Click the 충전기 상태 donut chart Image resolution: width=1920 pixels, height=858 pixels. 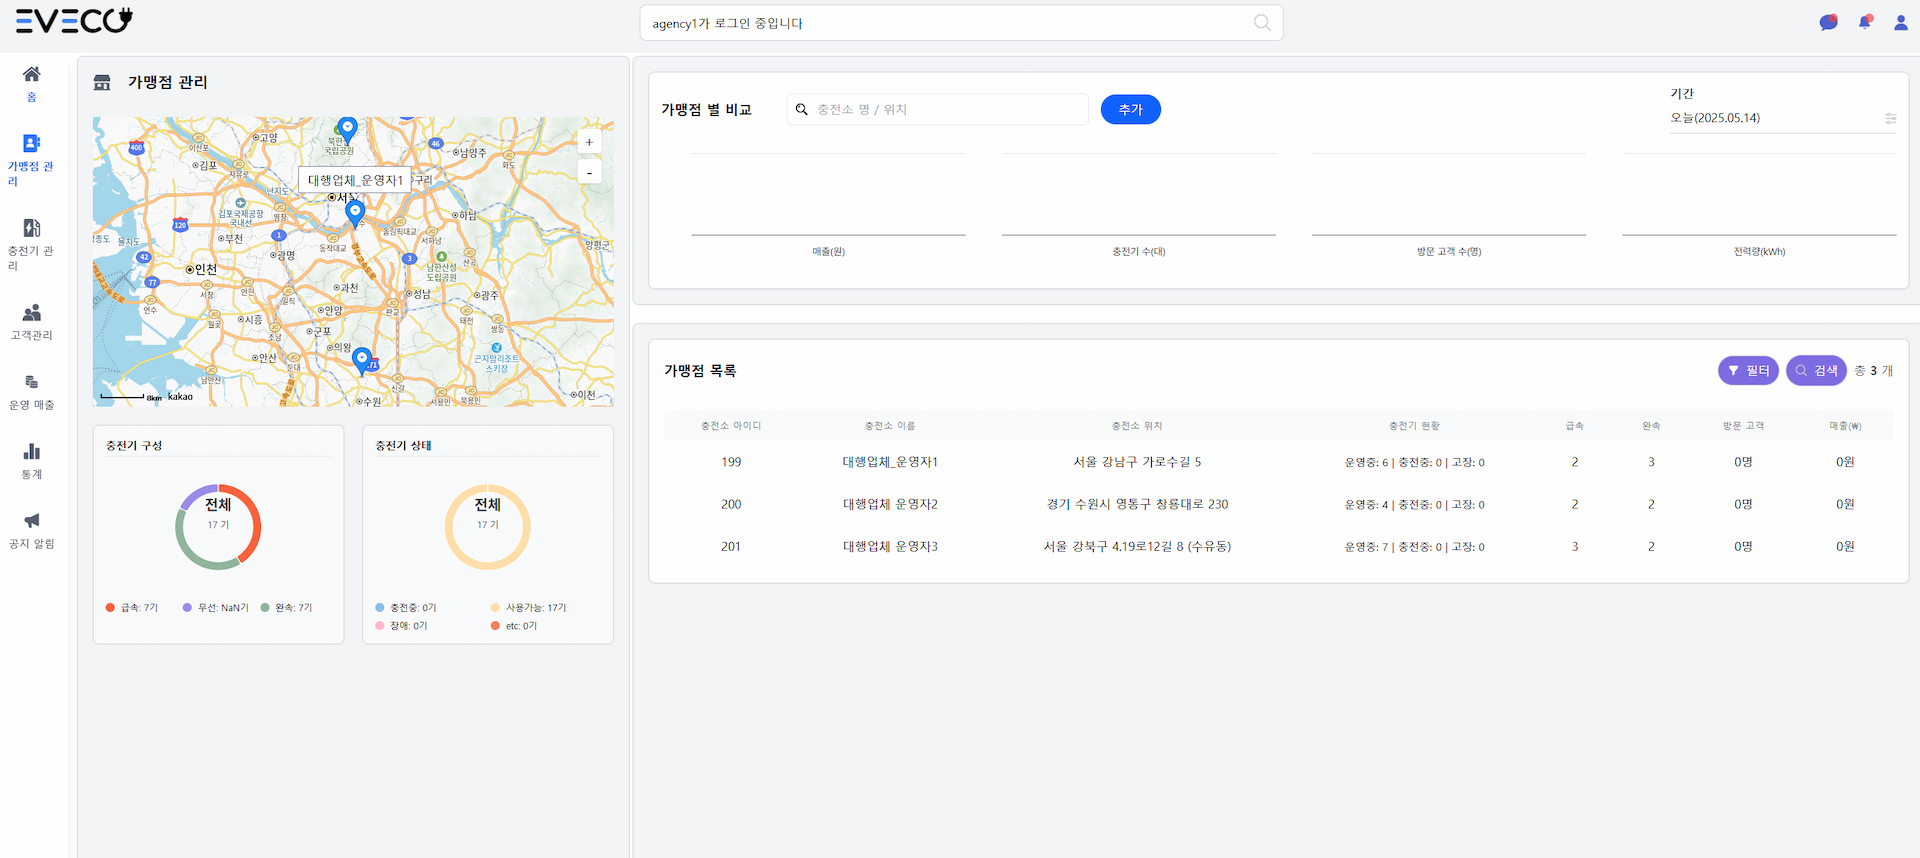click(x=487, y=527)
